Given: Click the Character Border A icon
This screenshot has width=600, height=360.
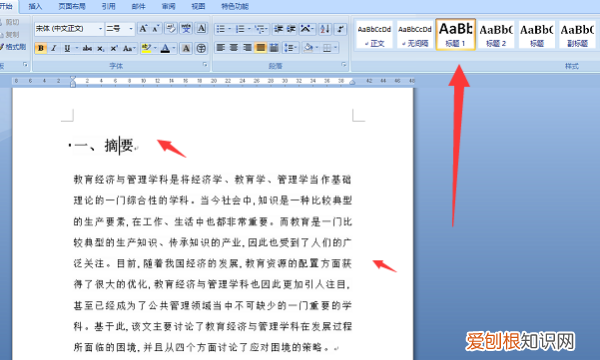Looking at the screenshot, I should pyautogui.click(x=201, y=29).
